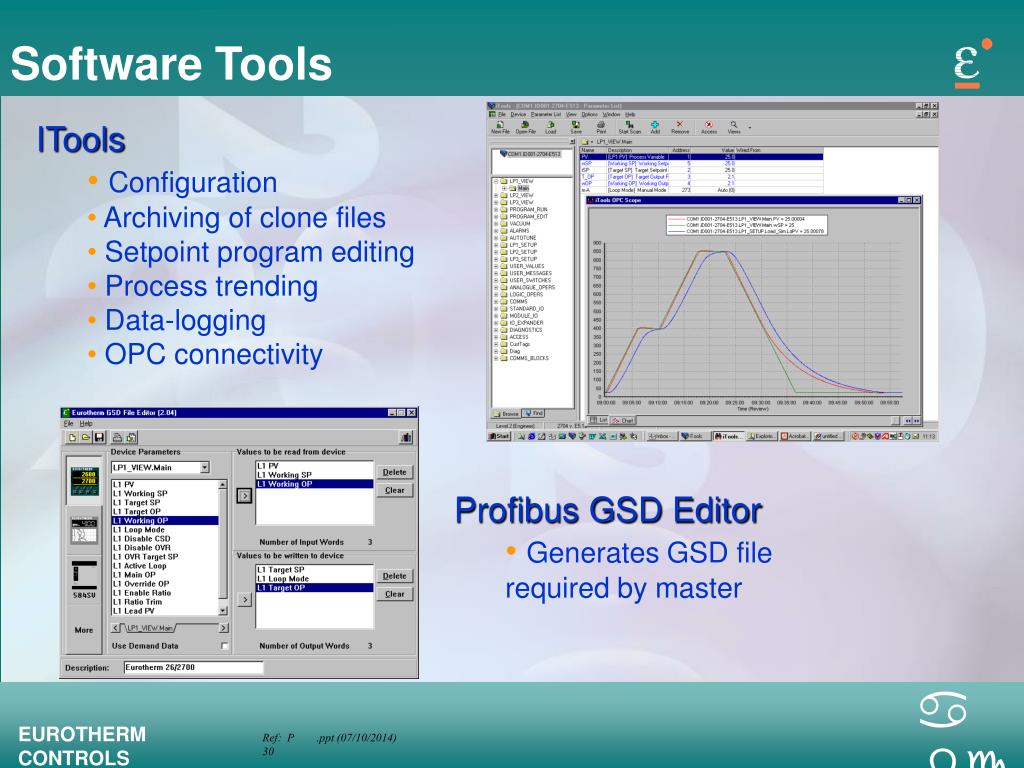Click the Access icon in iTools toolbar
This screenshot has height=768, width=1024.
click(709, 127)
